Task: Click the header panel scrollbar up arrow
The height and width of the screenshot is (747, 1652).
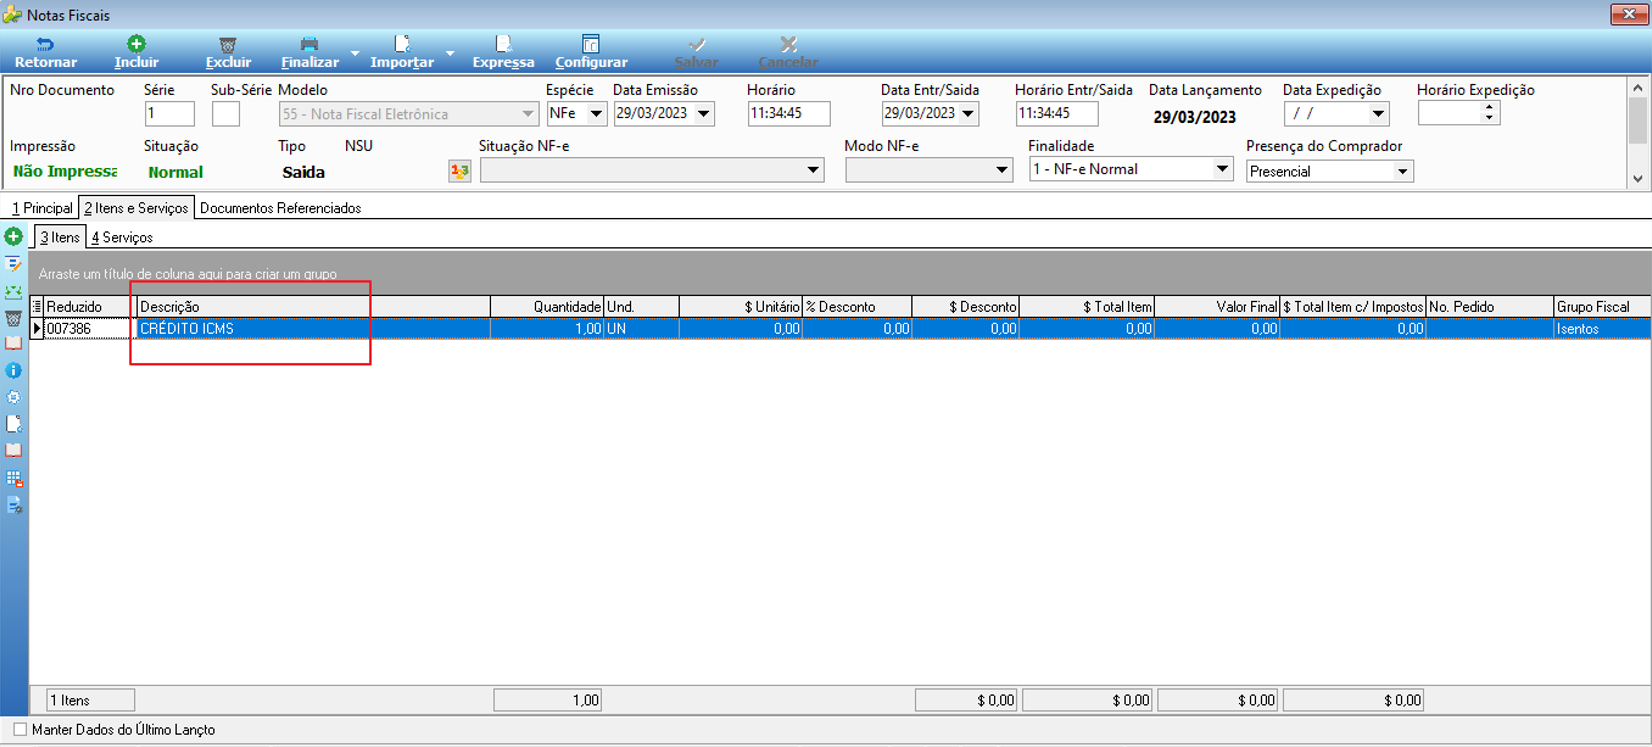Action: 1638,88
